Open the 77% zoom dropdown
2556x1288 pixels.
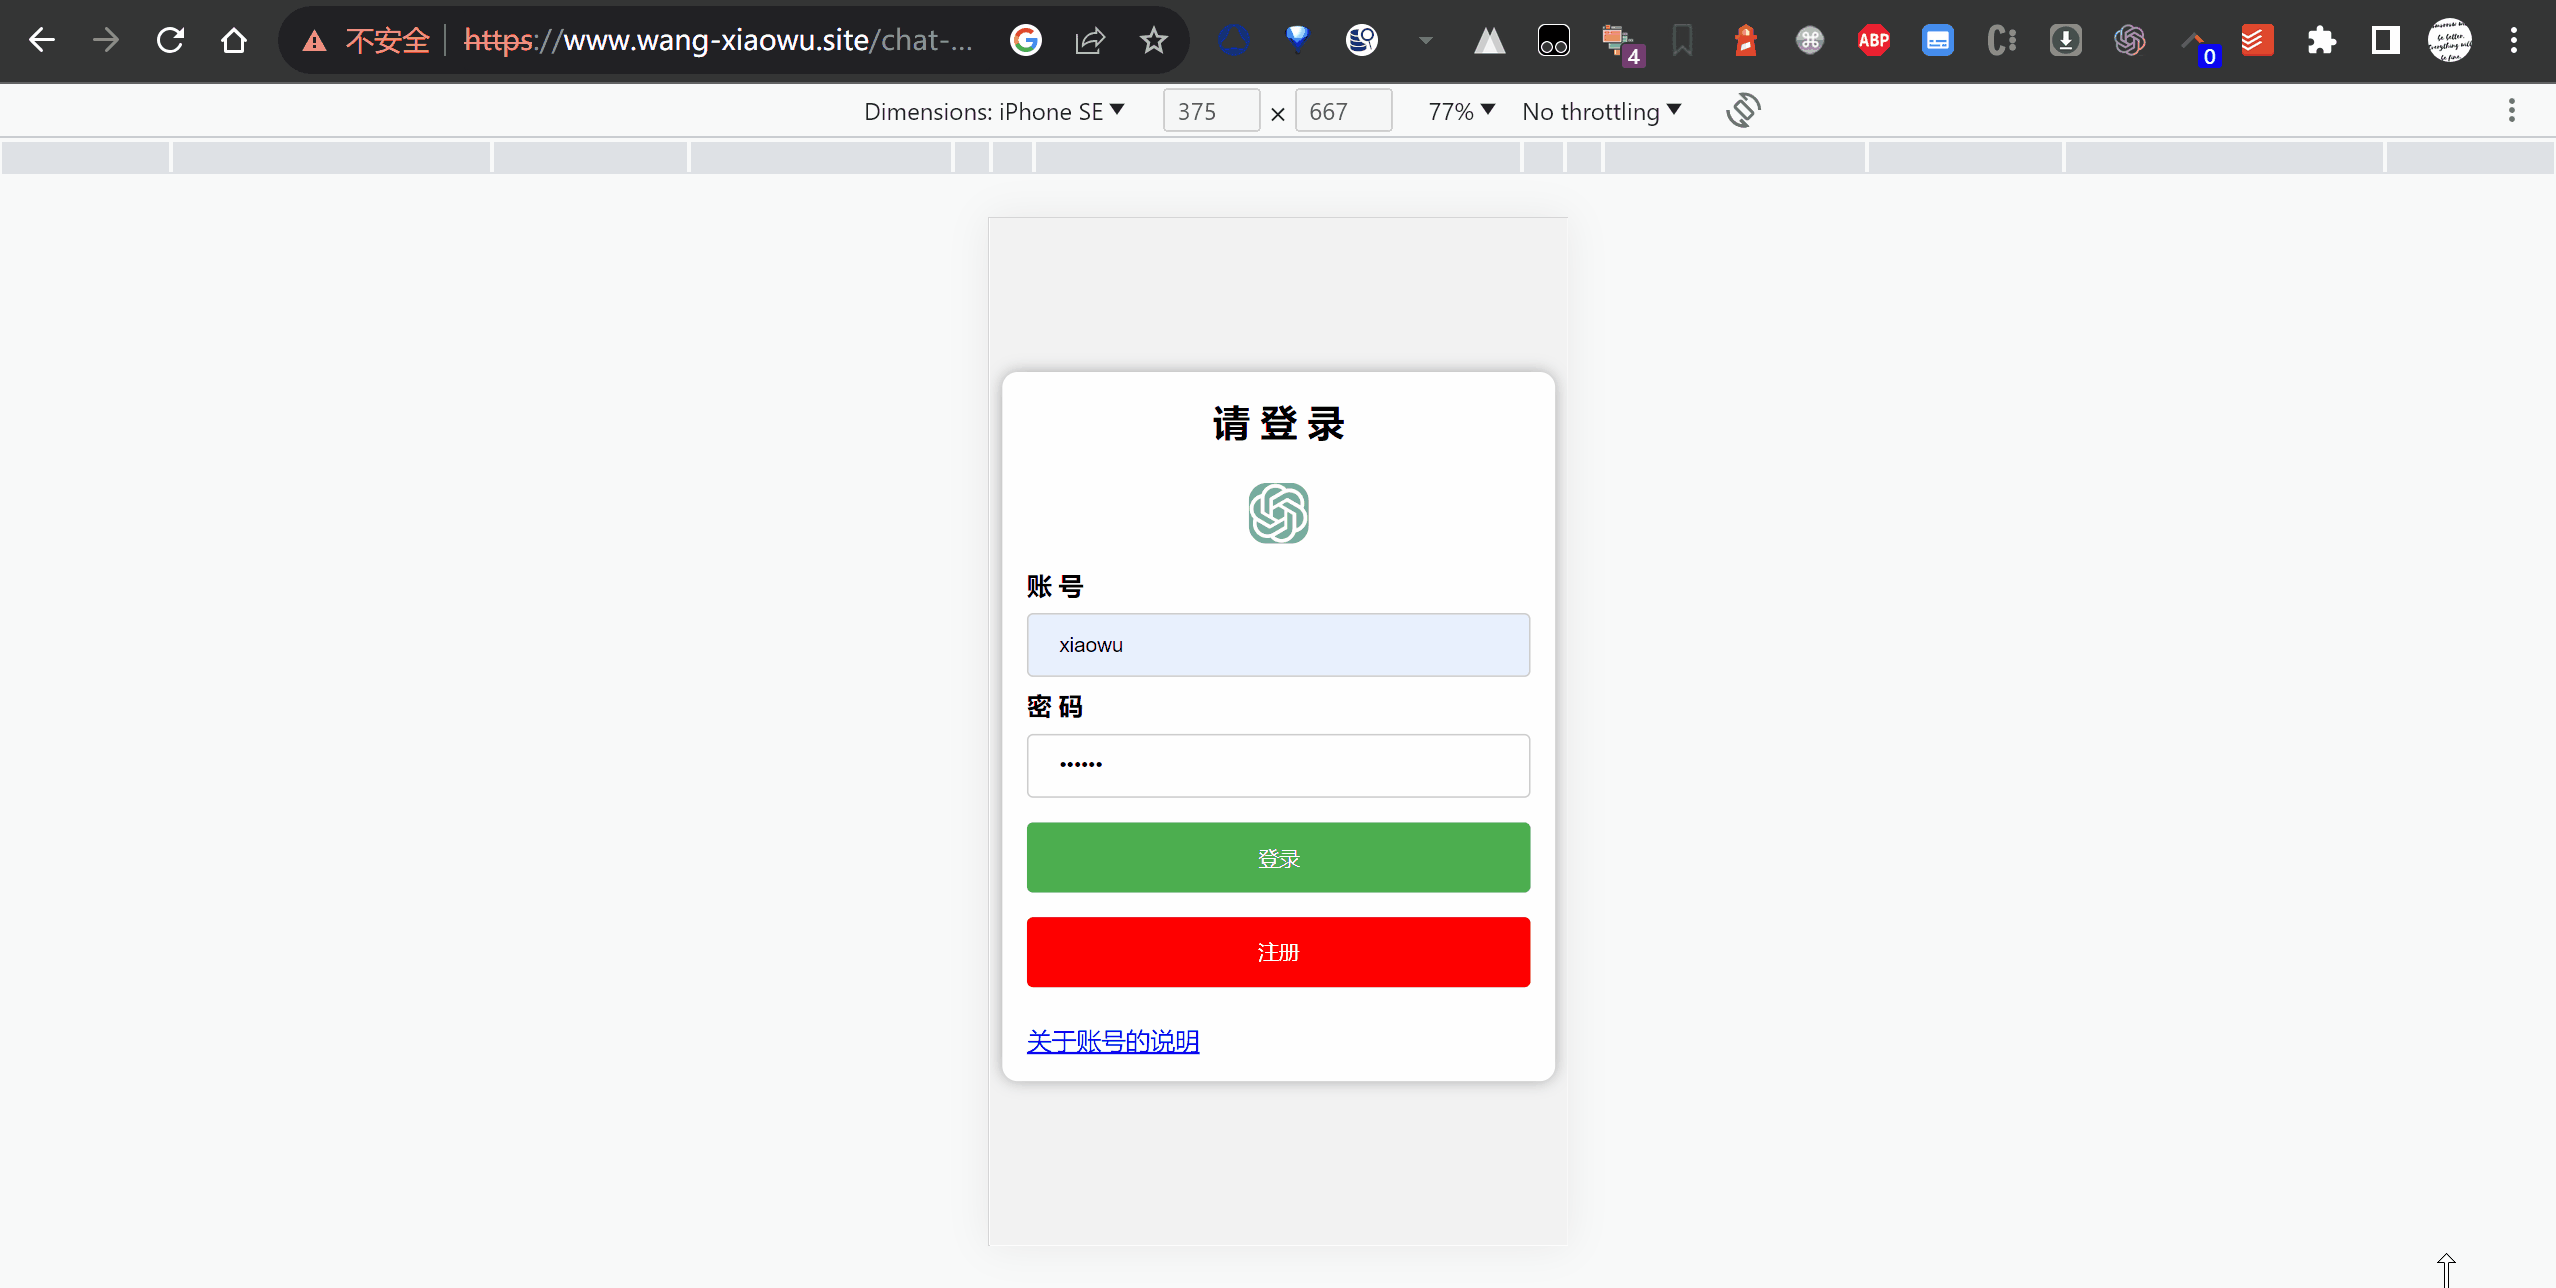point(1461,111)
